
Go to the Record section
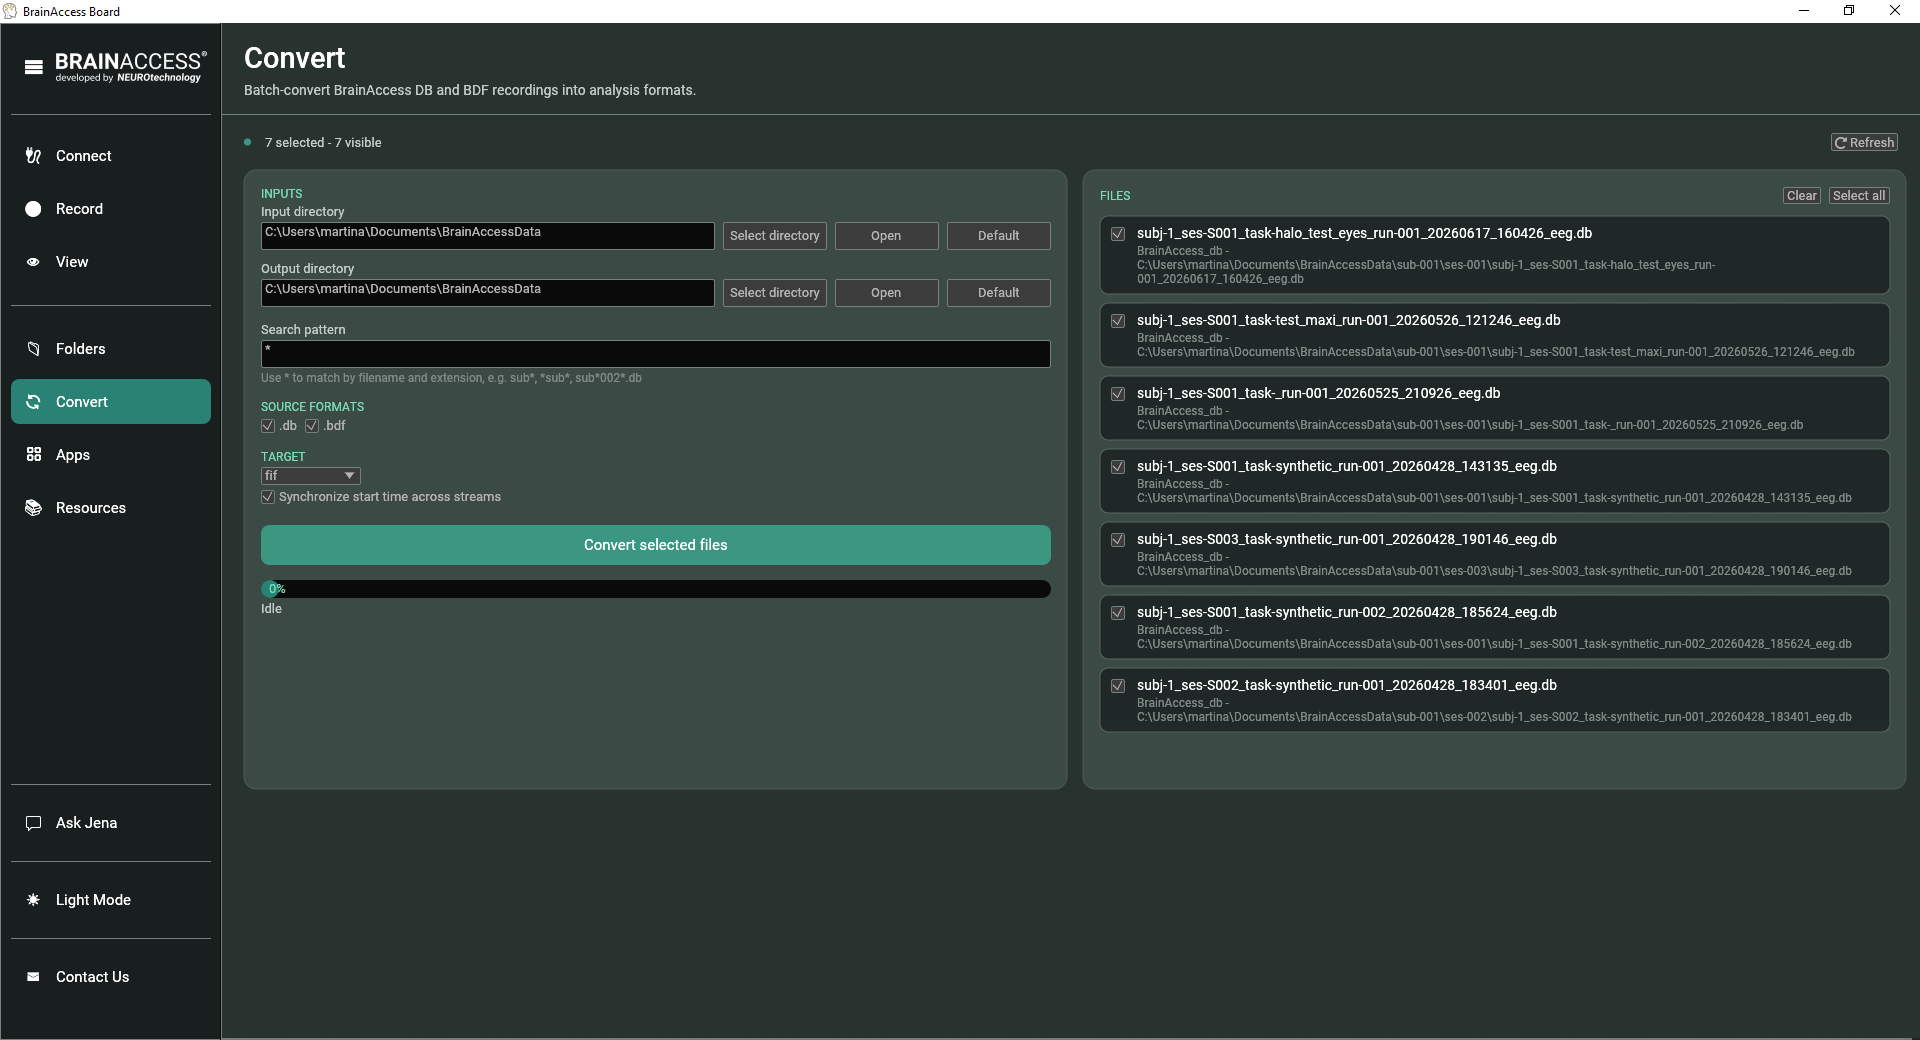point(111,209)
